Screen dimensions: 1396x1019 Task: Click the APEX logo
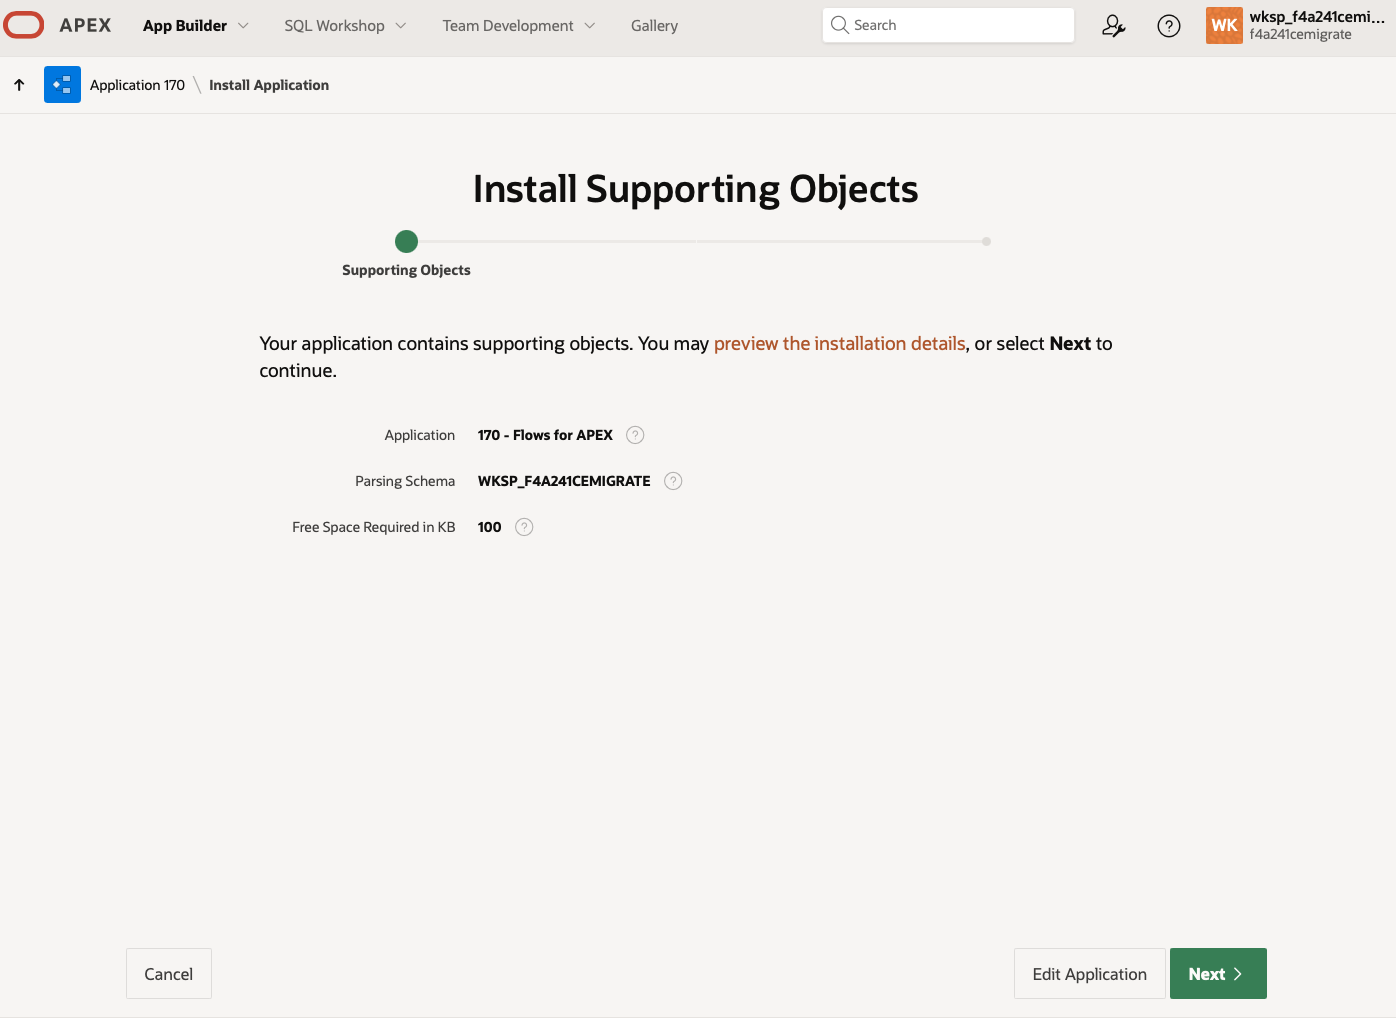pos(59,25)
